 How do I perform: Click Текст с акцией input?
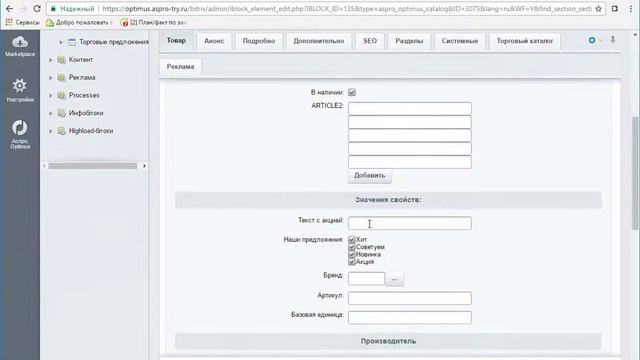click(410, 223)
